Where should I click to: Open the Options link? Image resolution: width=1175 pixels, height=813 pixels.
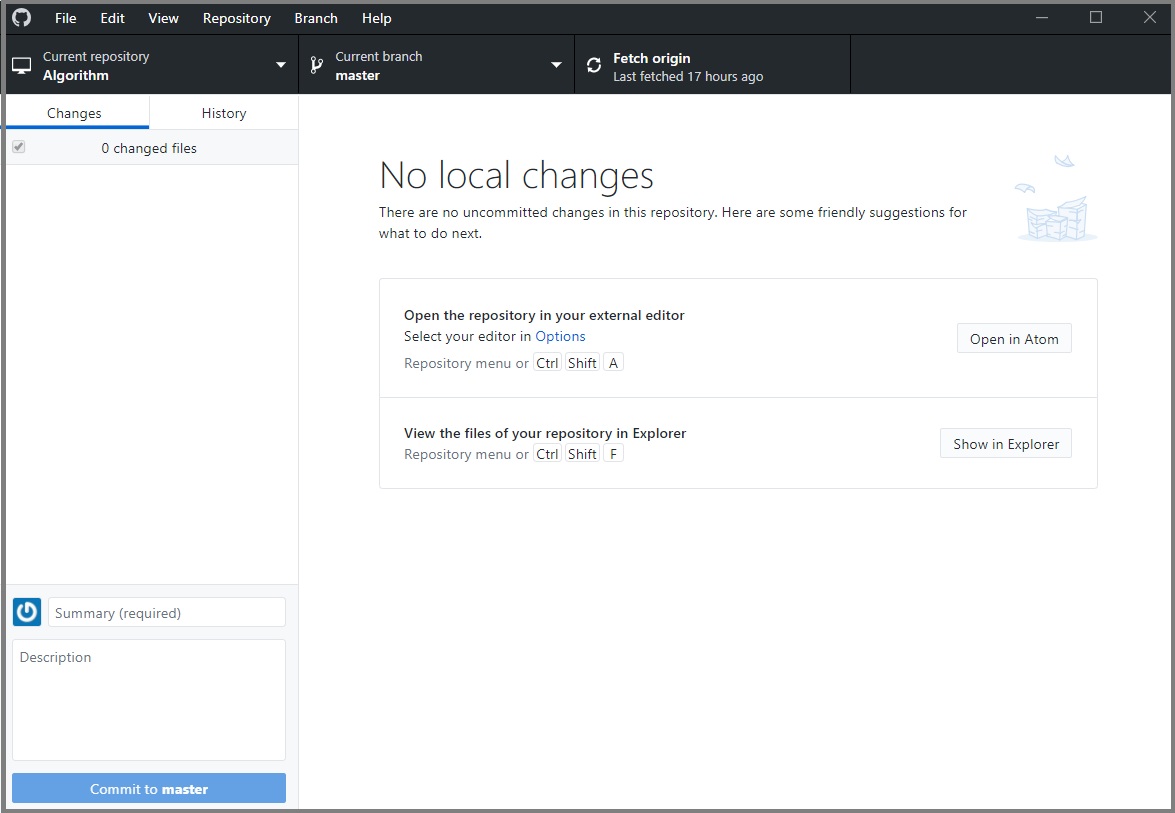coord(560,336)
